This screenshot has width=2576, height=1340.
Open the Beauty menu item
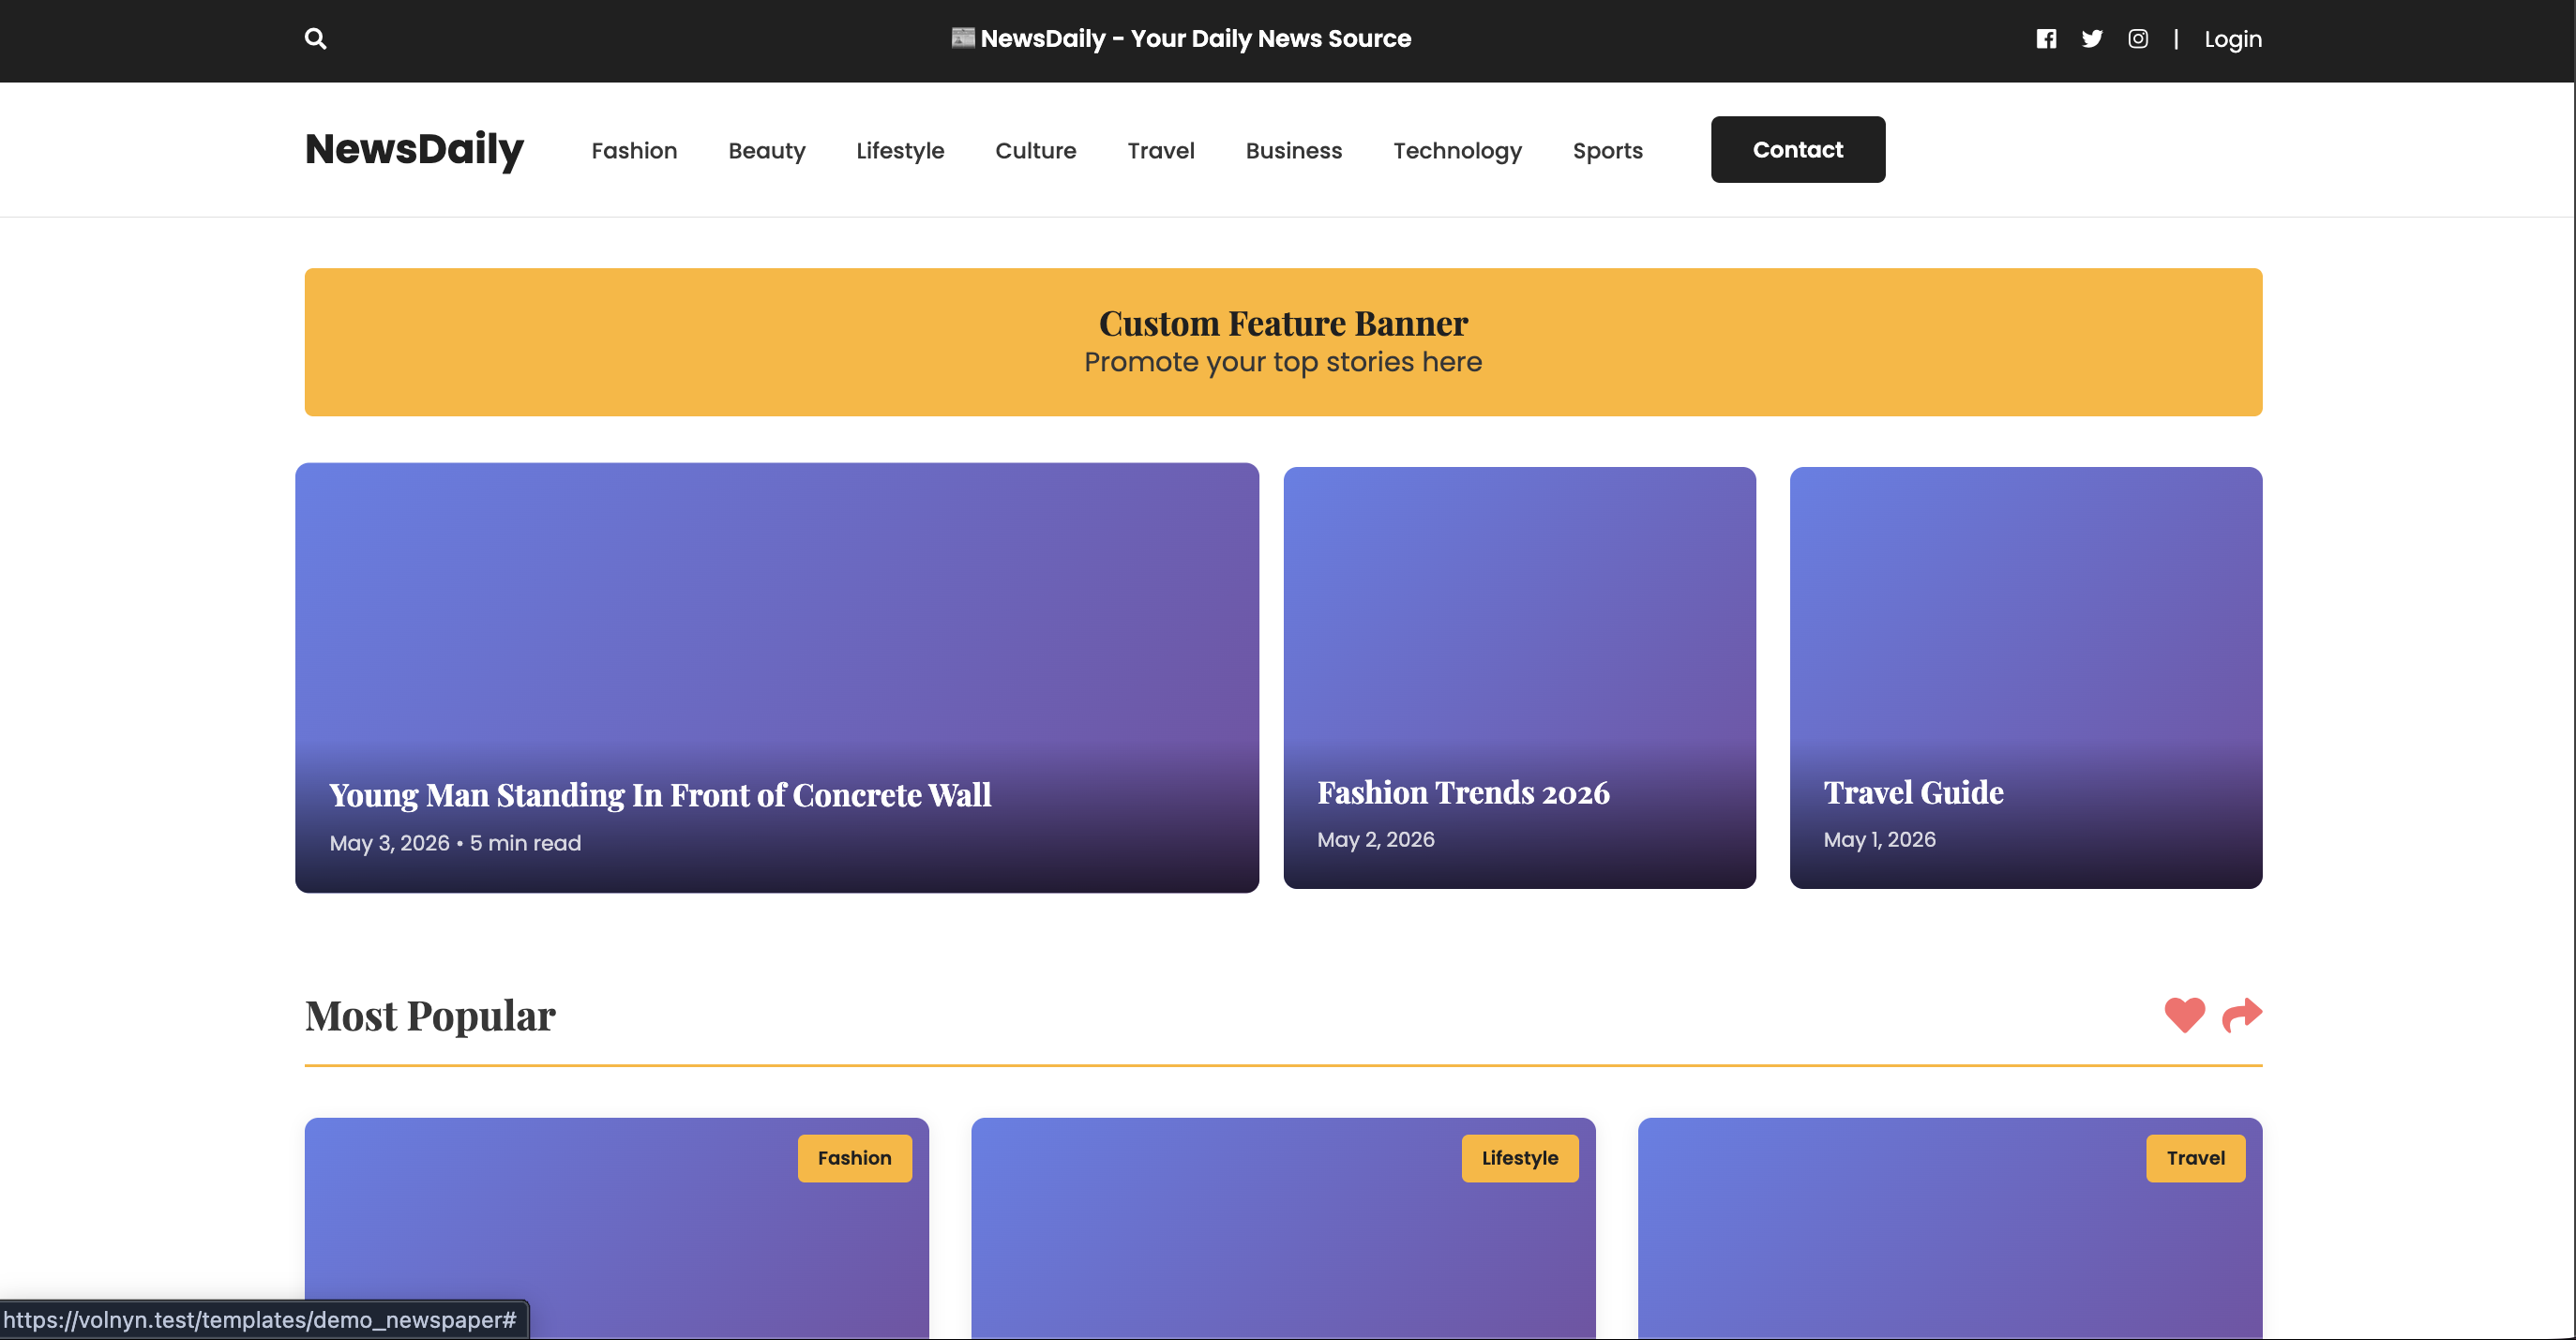tap(767, 150)
